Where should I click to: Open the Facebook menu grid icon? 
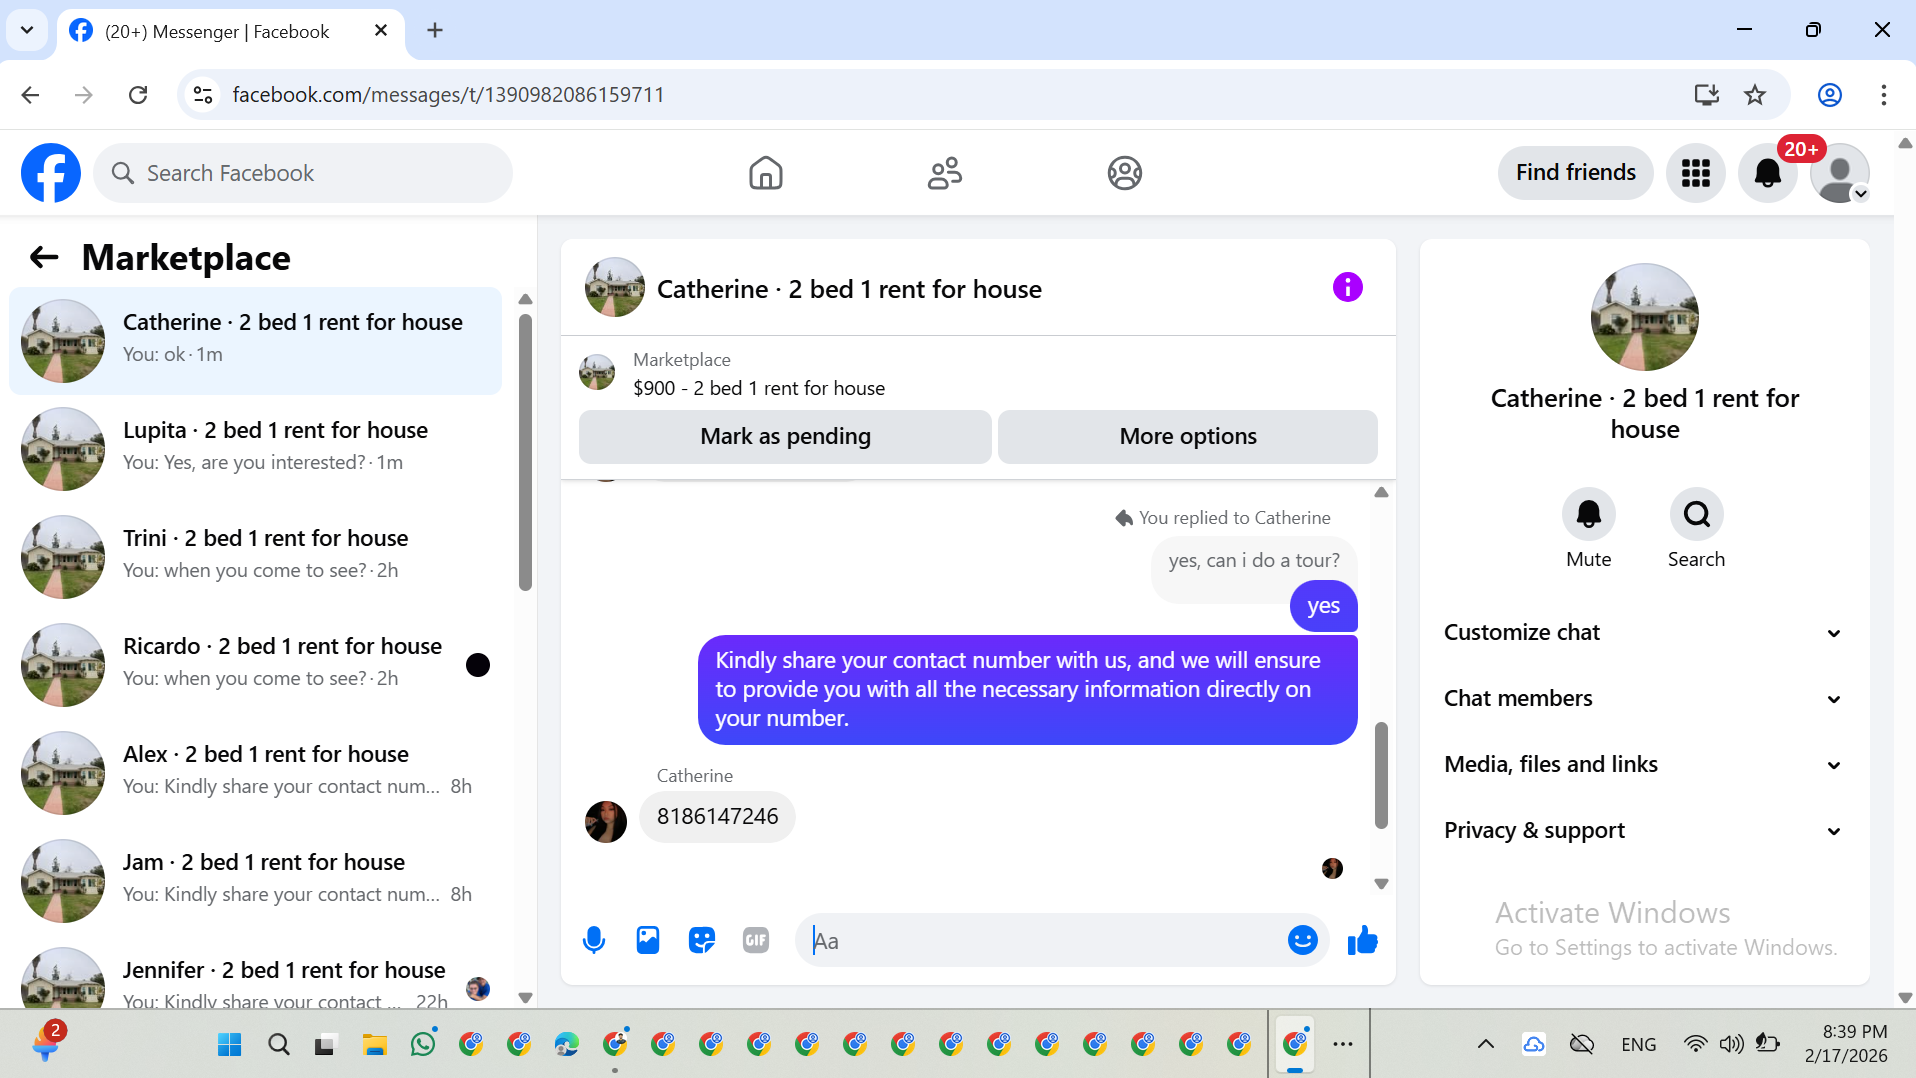click(1696, 173)
